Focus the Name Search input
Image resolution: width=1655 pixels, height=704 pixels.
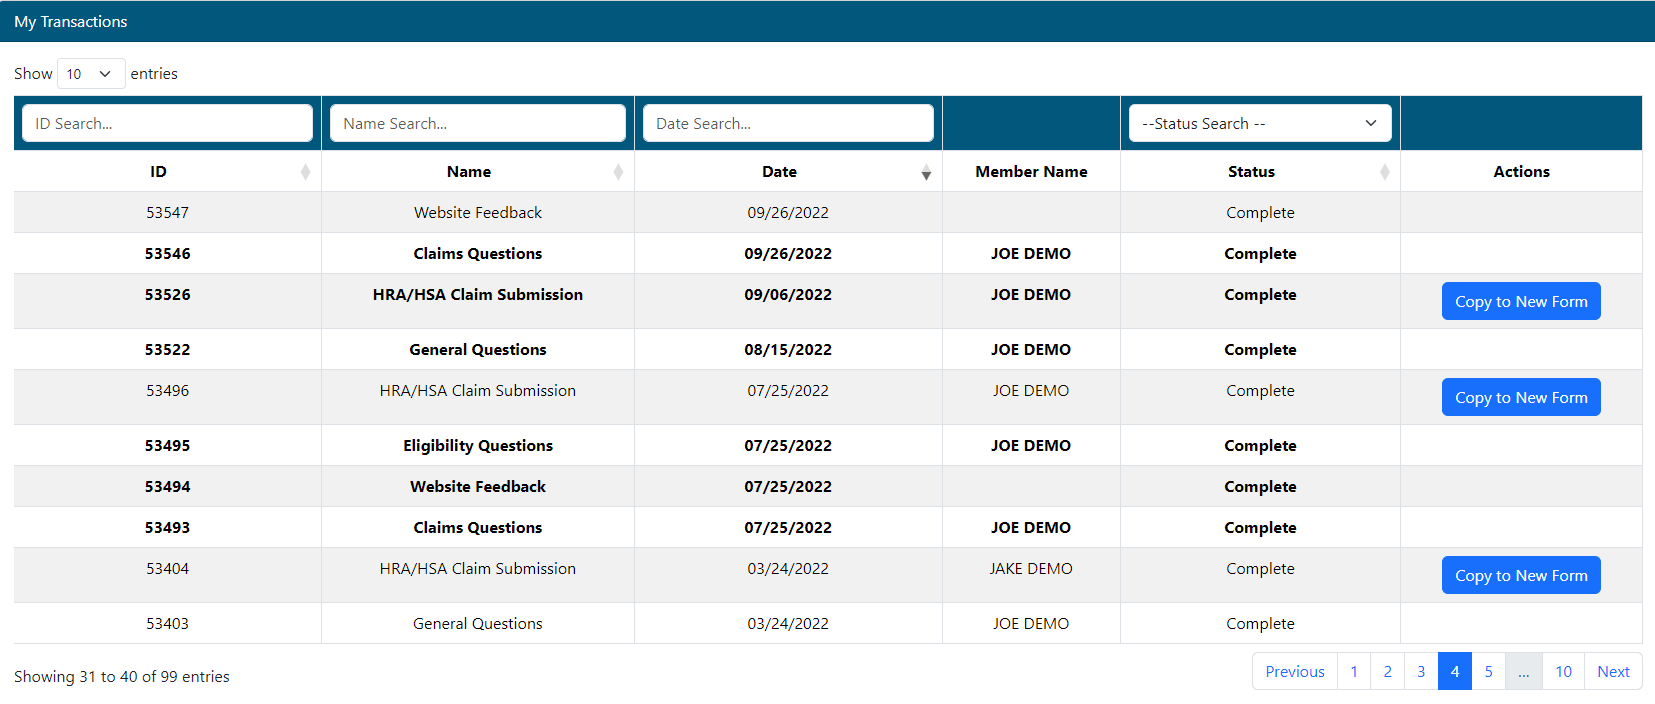[x=477, y=124]
